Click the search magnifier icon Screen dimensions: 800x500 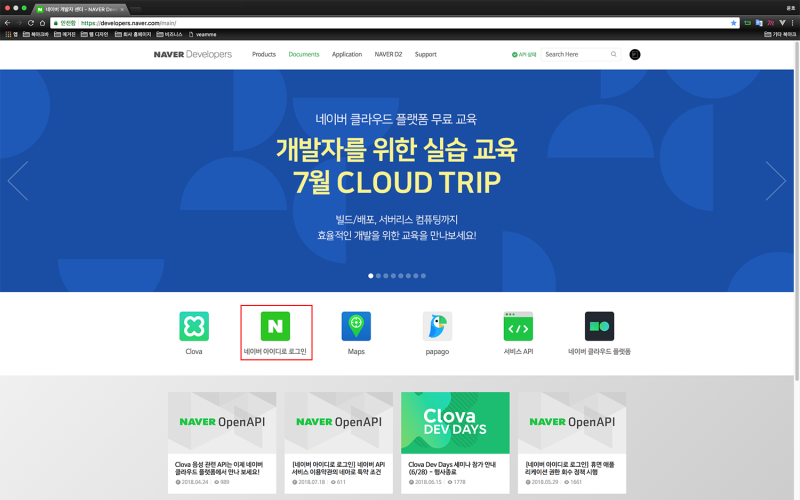(x=614, y=54)
